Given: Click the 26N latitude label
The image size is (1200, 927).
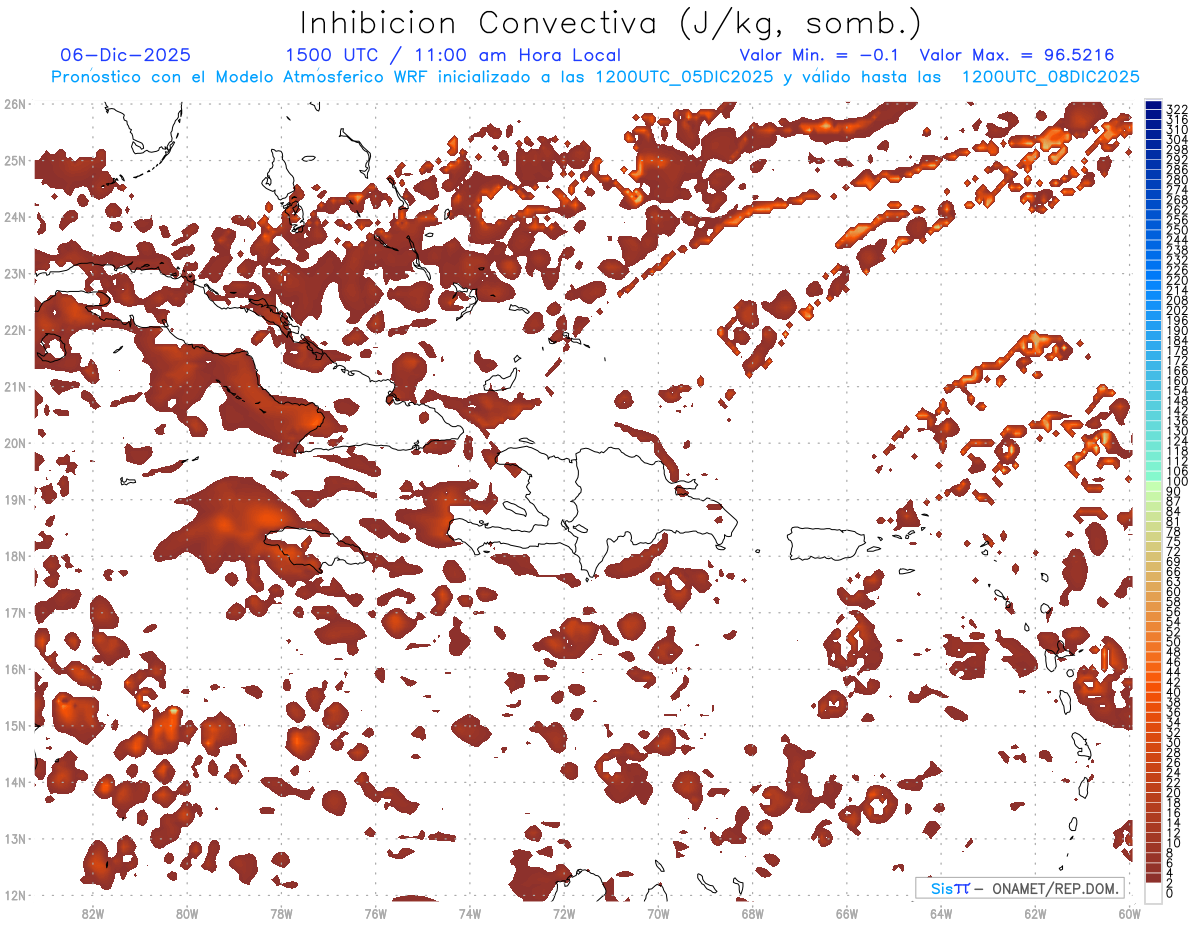Looking at the screenshot, I should coord(14,104).
